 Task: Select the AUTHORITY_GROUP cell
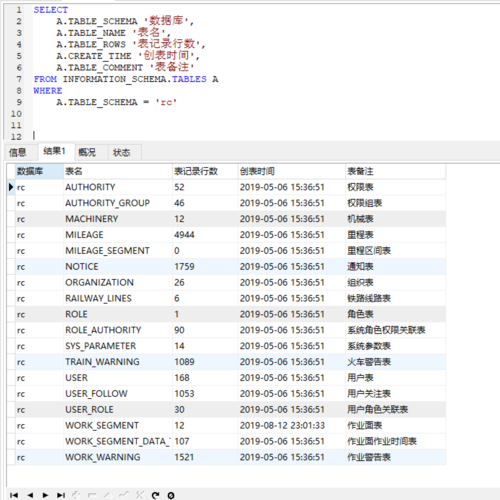[x=118, y=203]
